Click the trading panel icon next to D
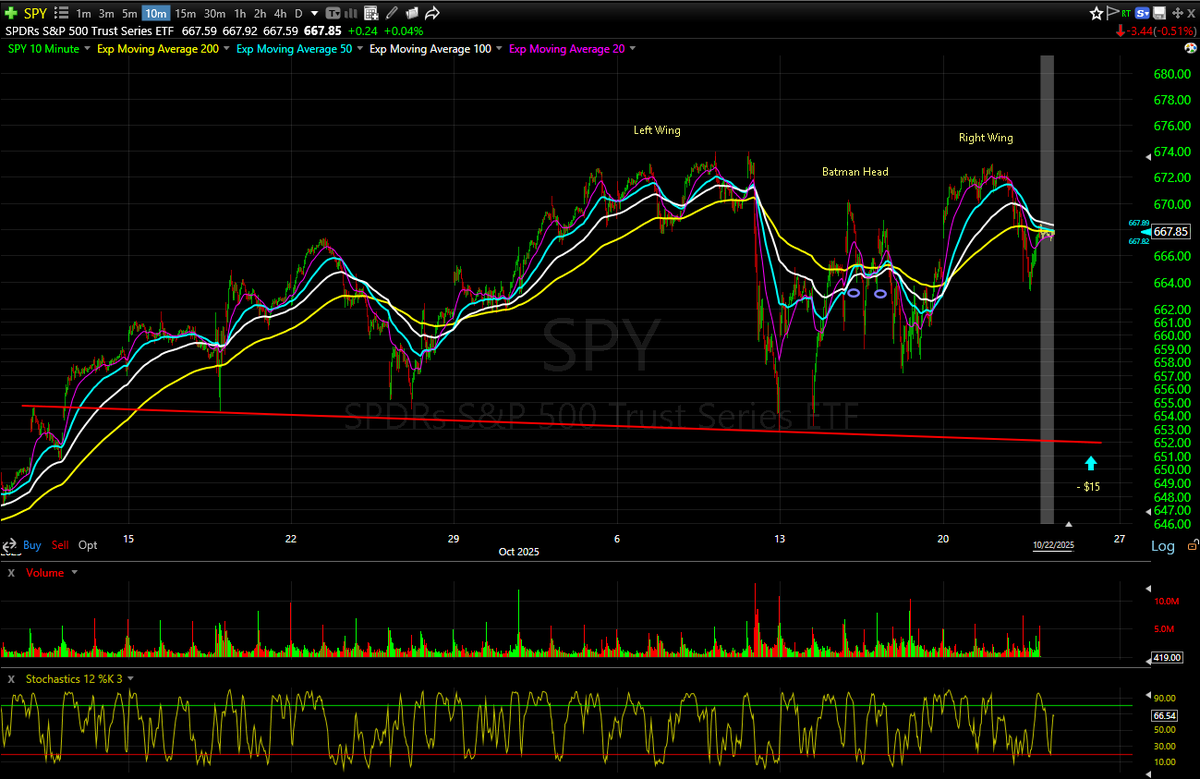This screenshot has height=779, width=1200. pos(333,13)
